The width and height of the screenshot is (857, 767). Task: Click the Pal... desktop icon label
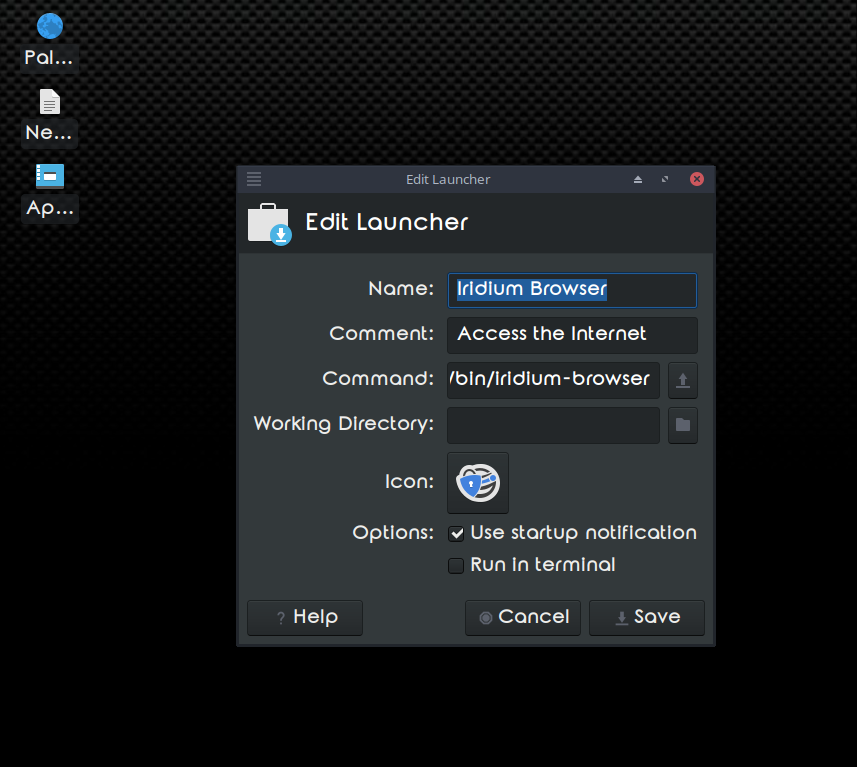pyautogui.click(x=49, y=58)
